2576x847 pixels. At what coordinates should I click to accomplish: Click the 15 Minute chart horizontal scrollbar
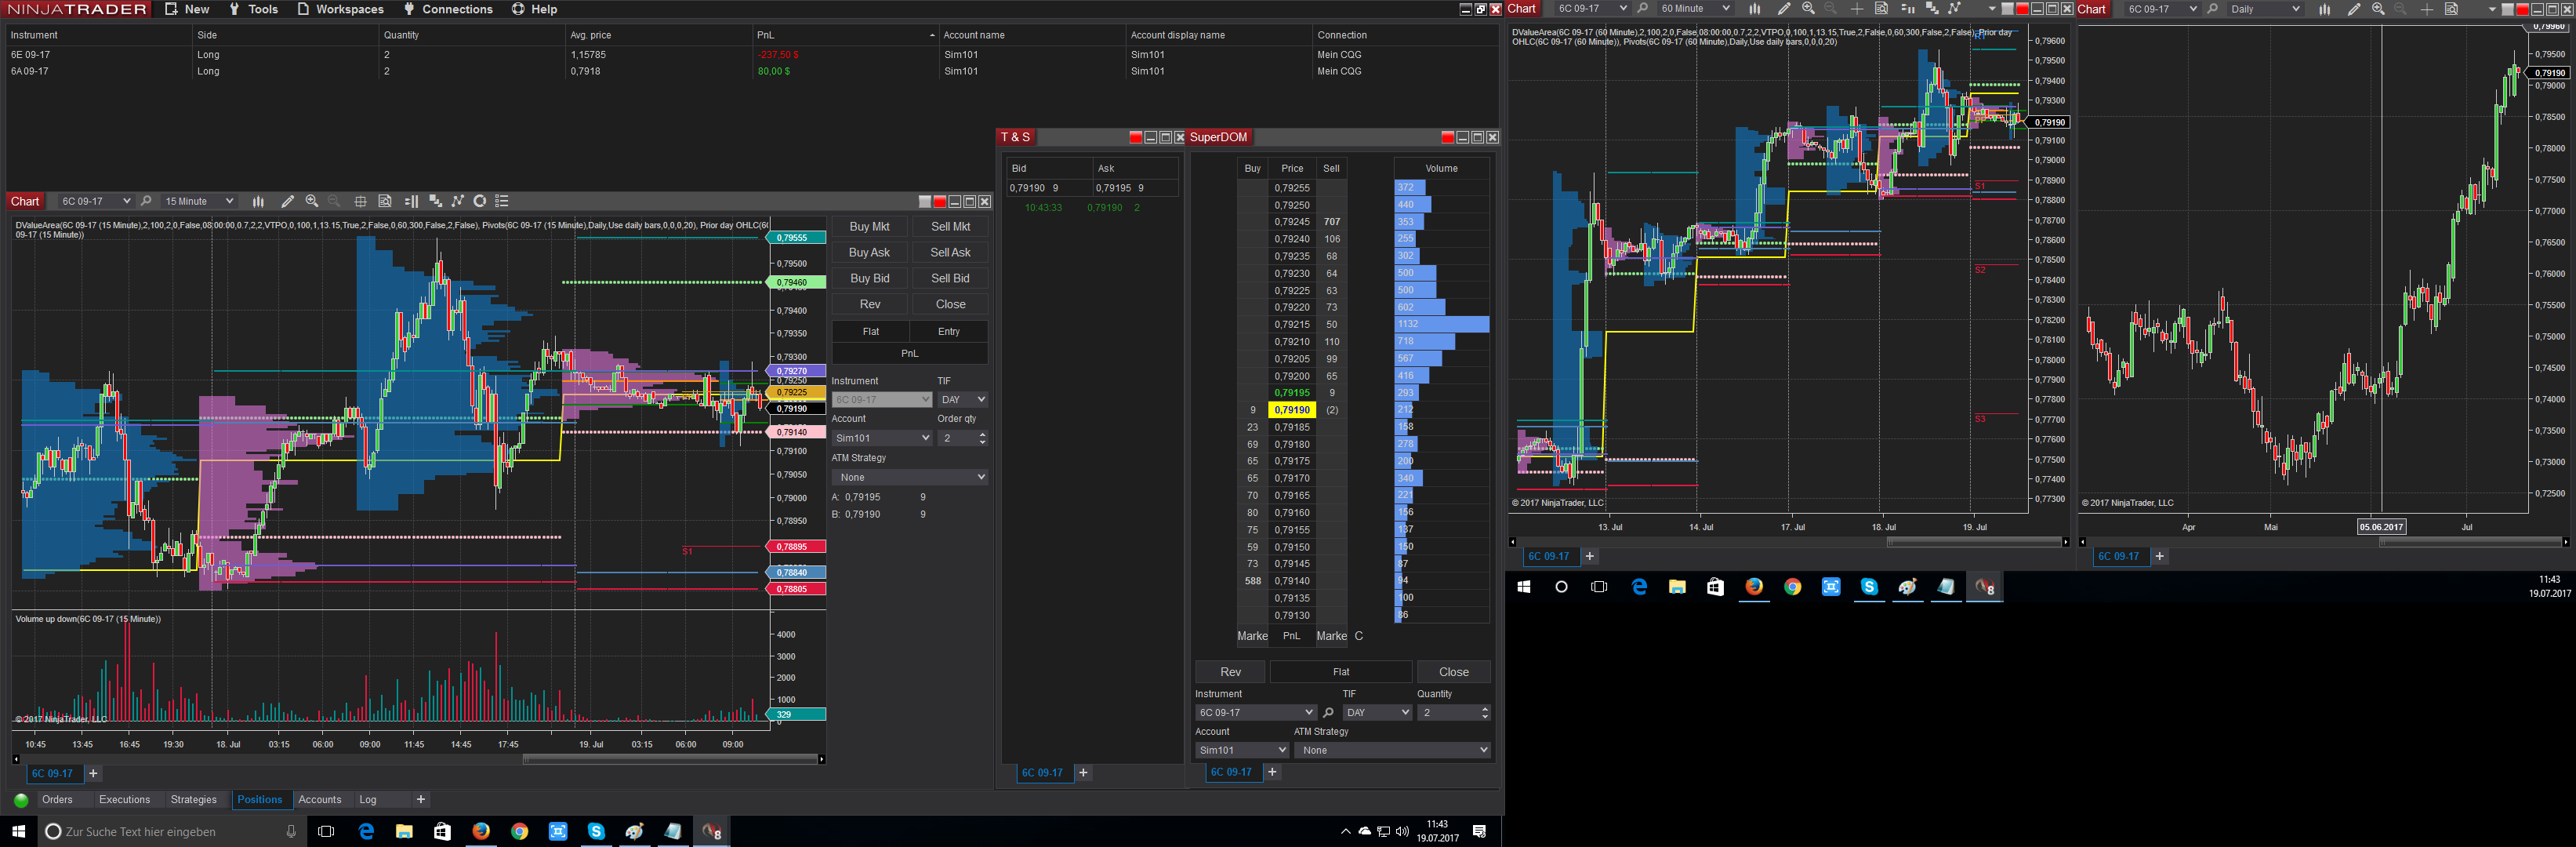670,760
